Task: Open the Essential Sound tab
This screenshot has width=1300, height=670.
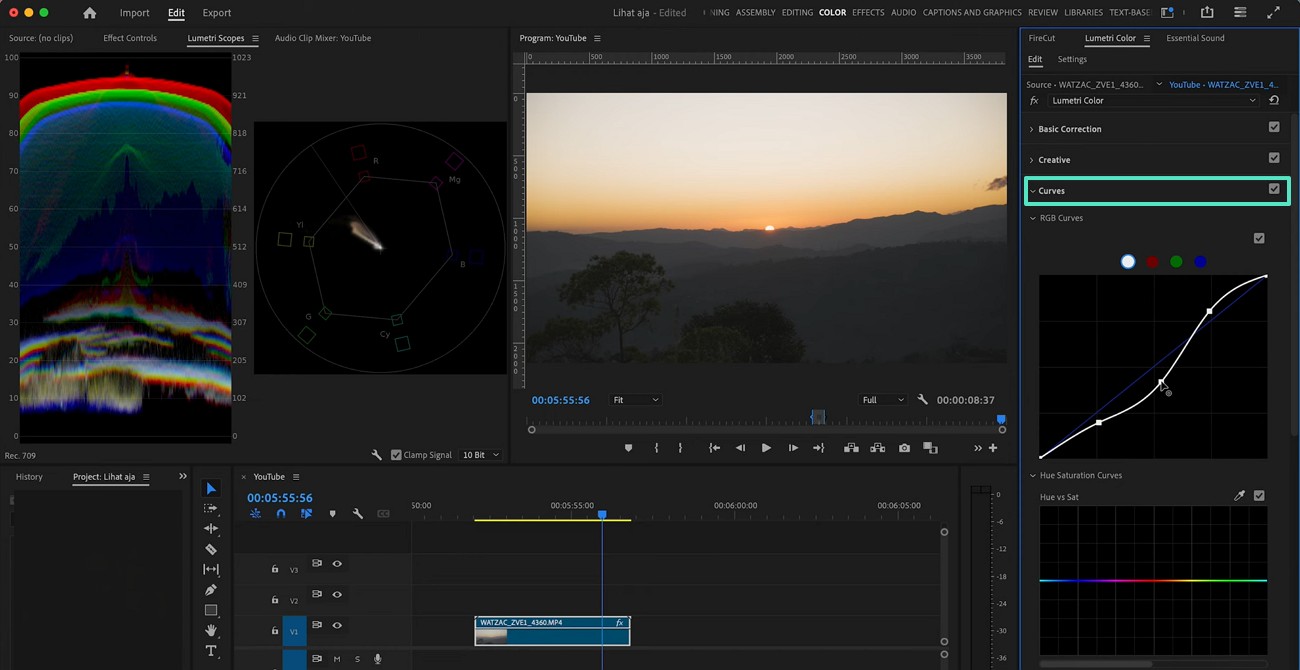Action: (1195, 38)
